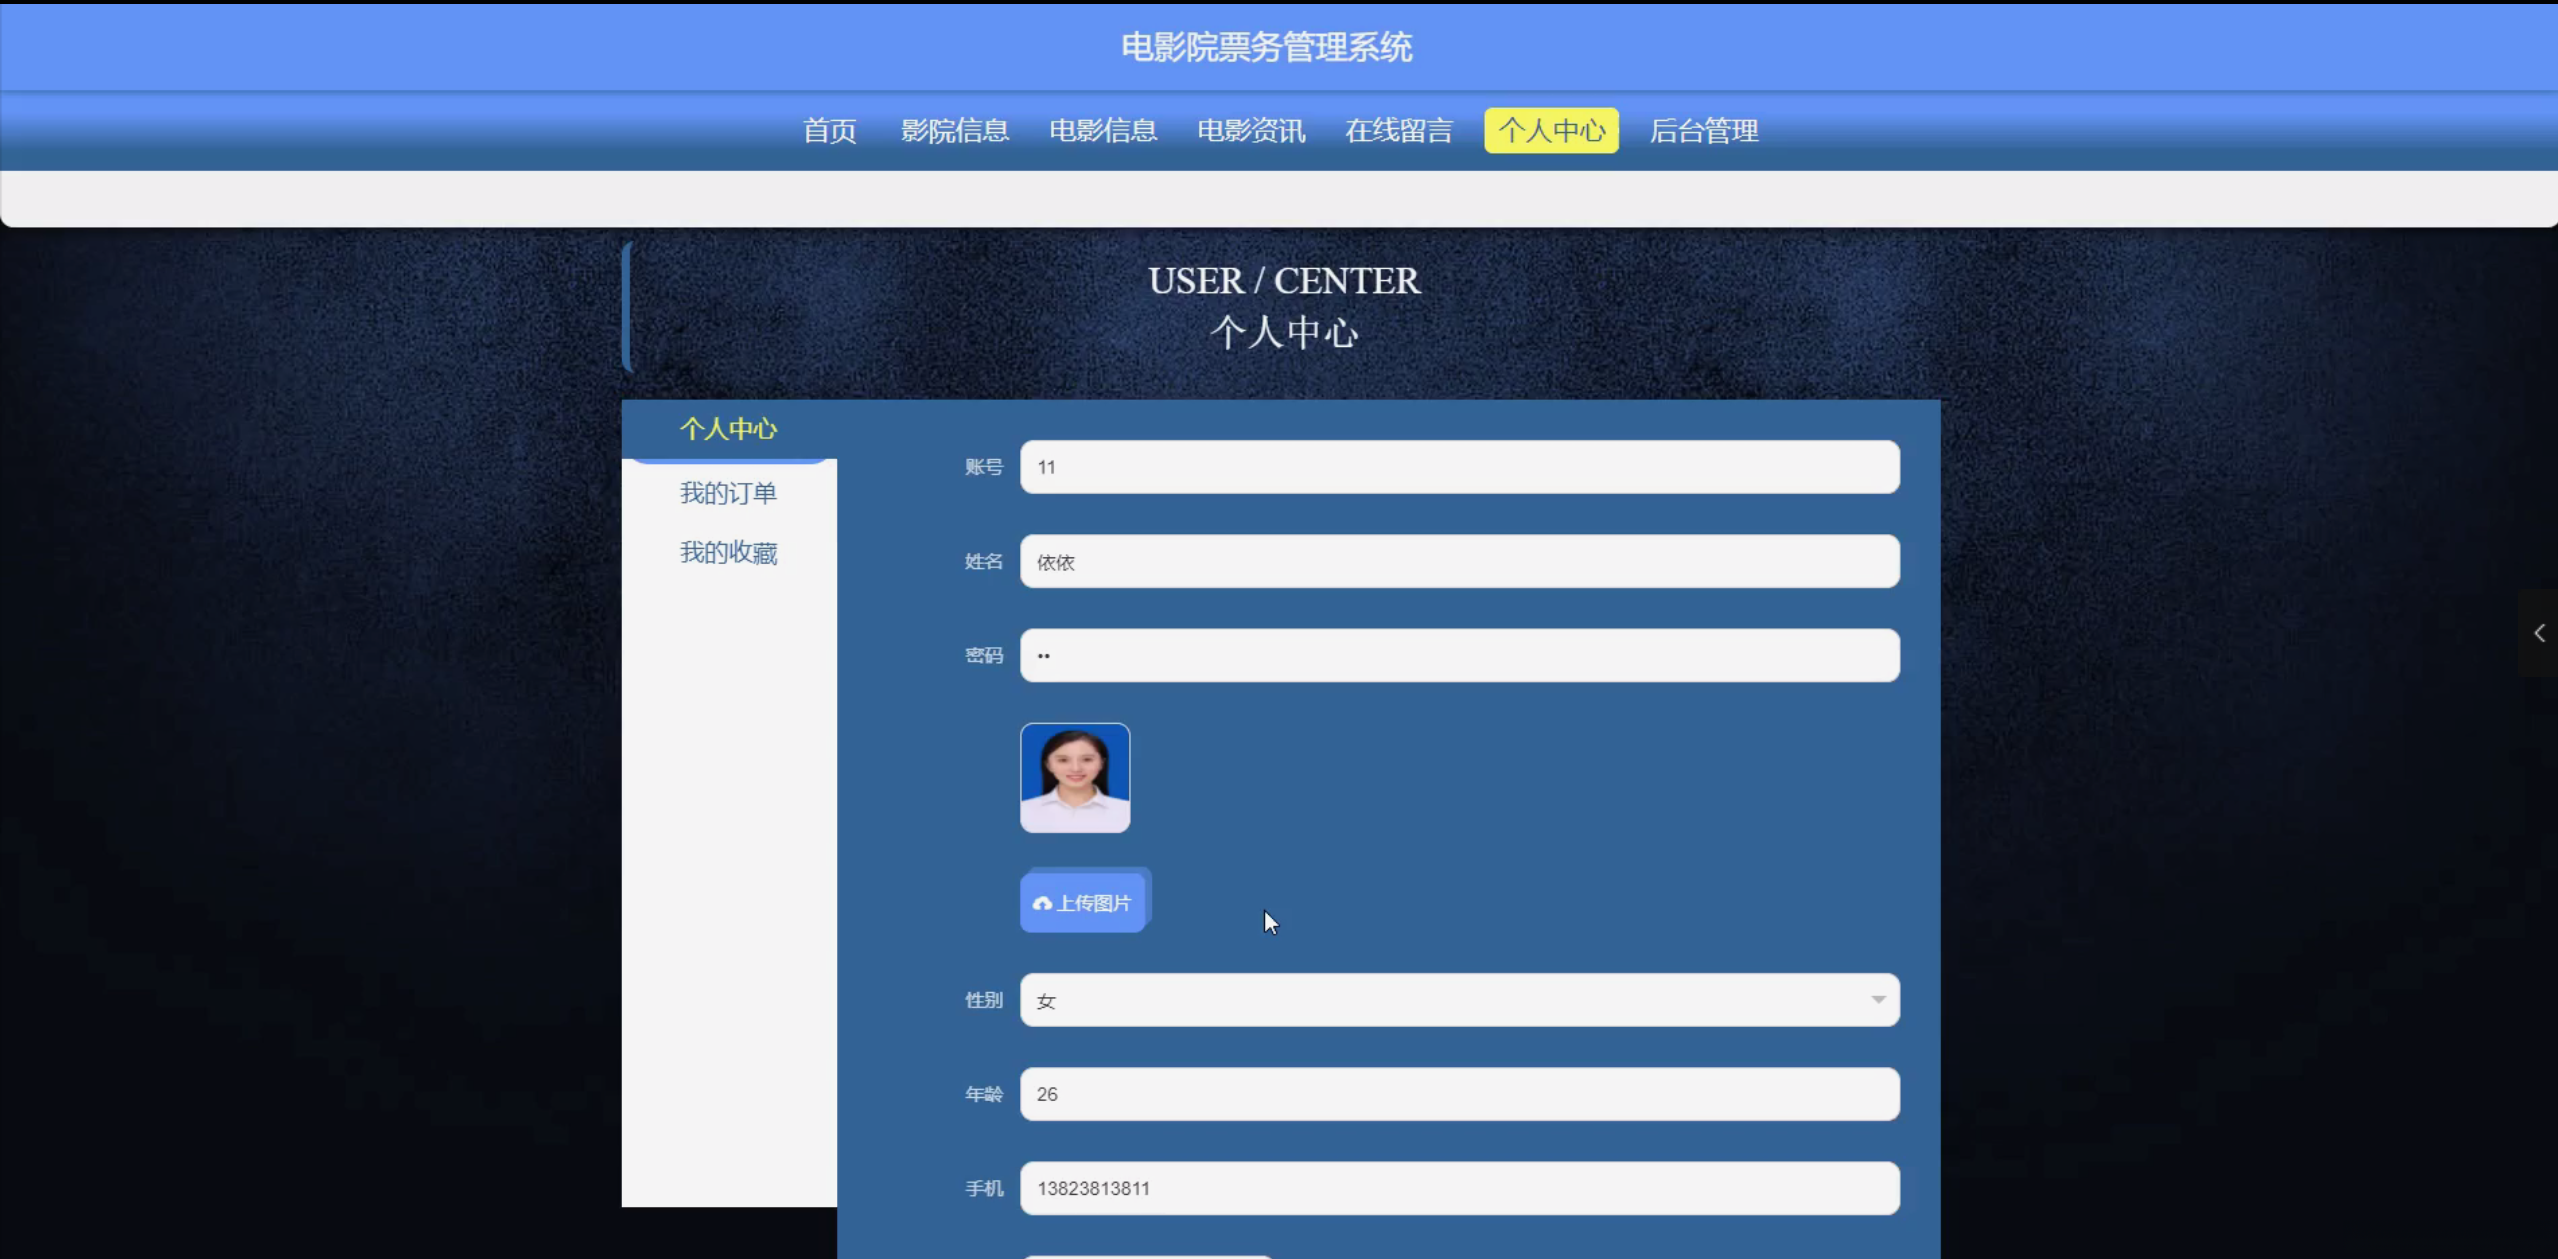Image resolution: width=2558 pixels, height=1259 pixels.
Task: Open 影院信息 navigation item
Action: (x=954, y=131)
